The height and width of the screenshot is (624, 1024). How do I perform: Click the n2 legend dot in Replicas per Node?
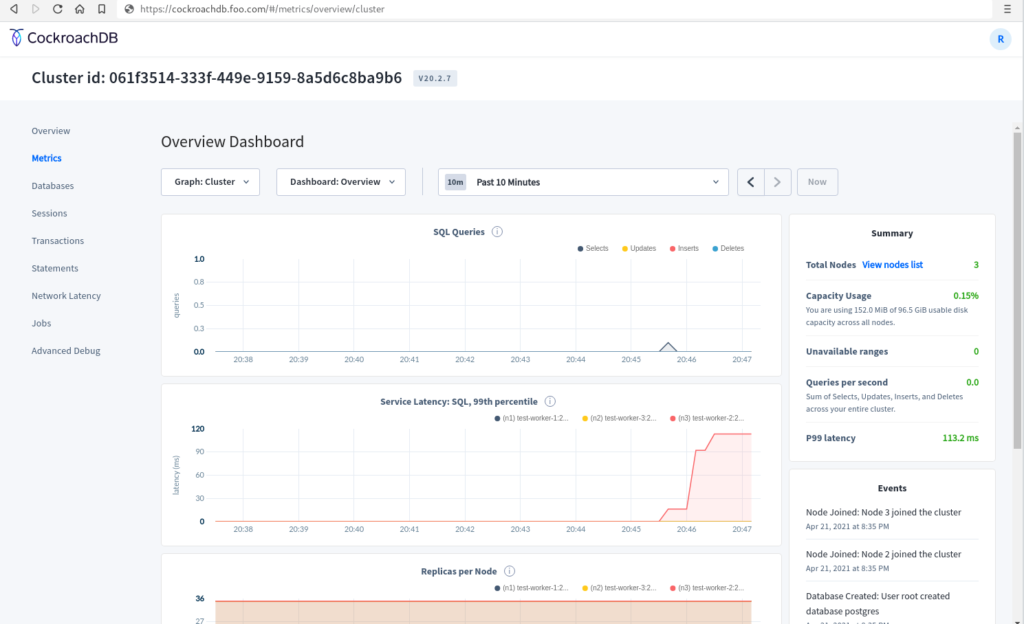[584, 588]
